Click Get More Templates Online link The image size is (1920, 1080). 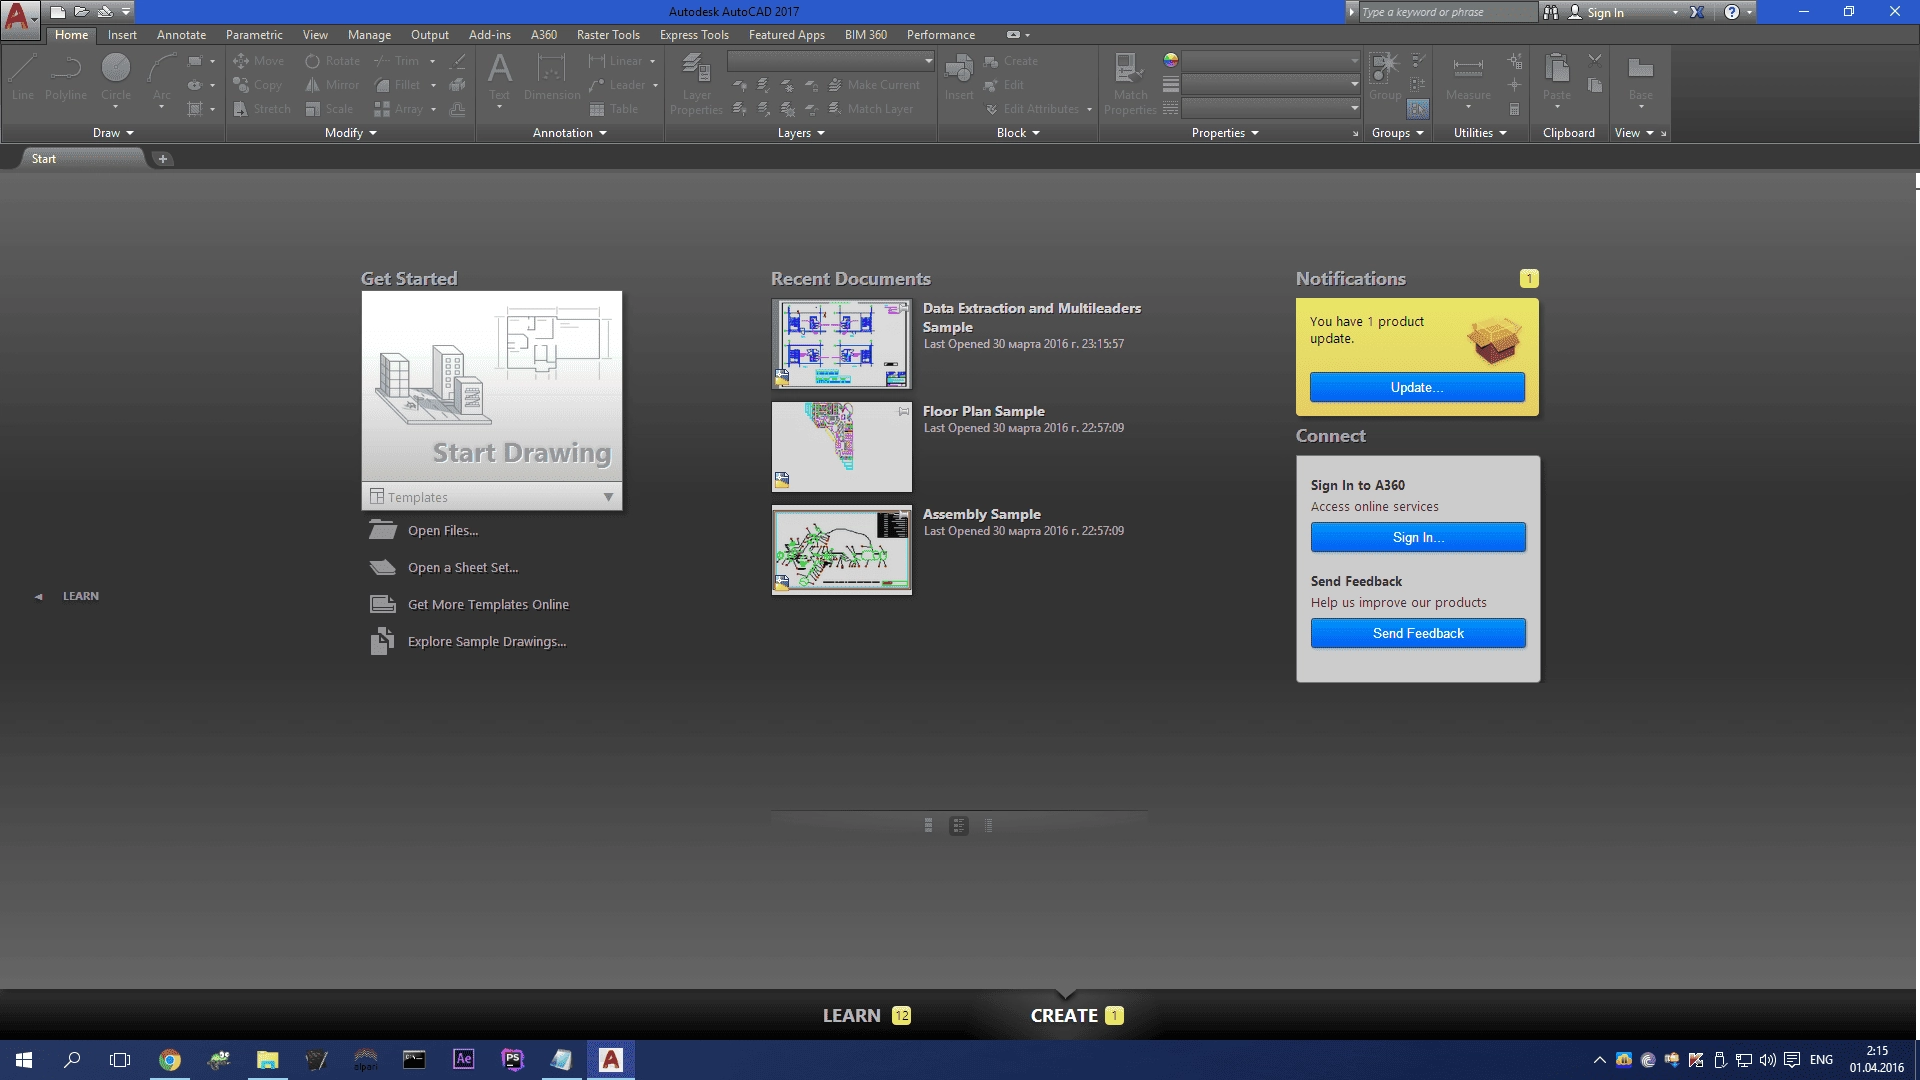coord(488,604)
